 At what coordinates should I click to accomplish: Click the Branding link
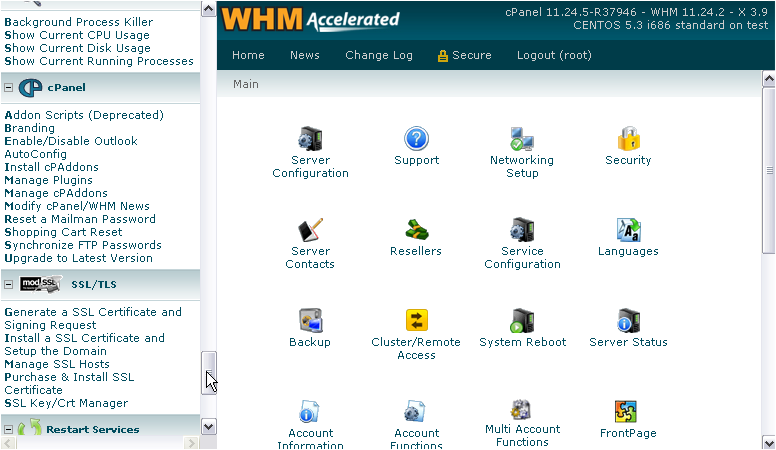click(30, 128)
